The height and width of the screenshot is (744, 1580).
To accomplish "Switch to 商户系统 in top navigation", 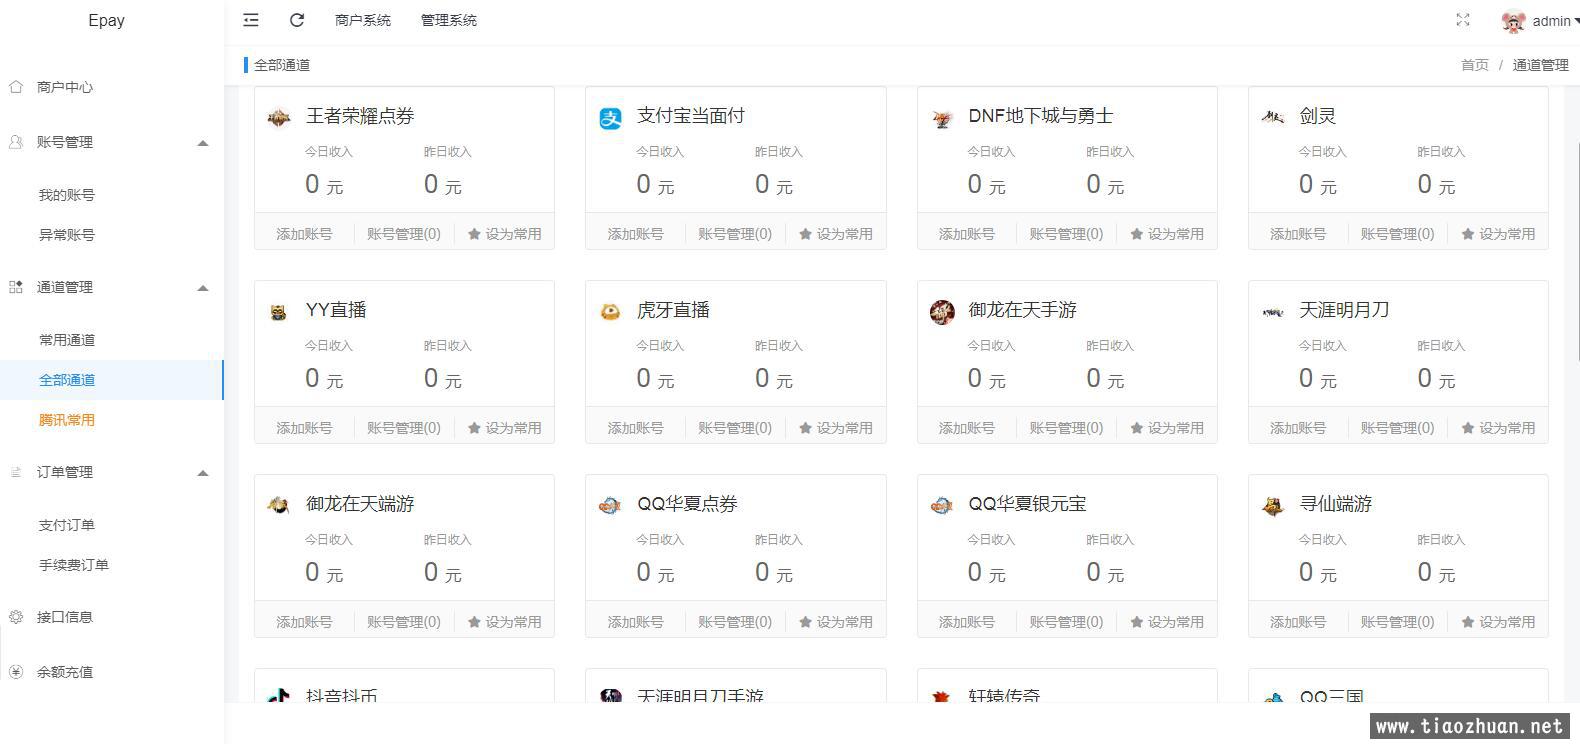I will pos(363,20).
